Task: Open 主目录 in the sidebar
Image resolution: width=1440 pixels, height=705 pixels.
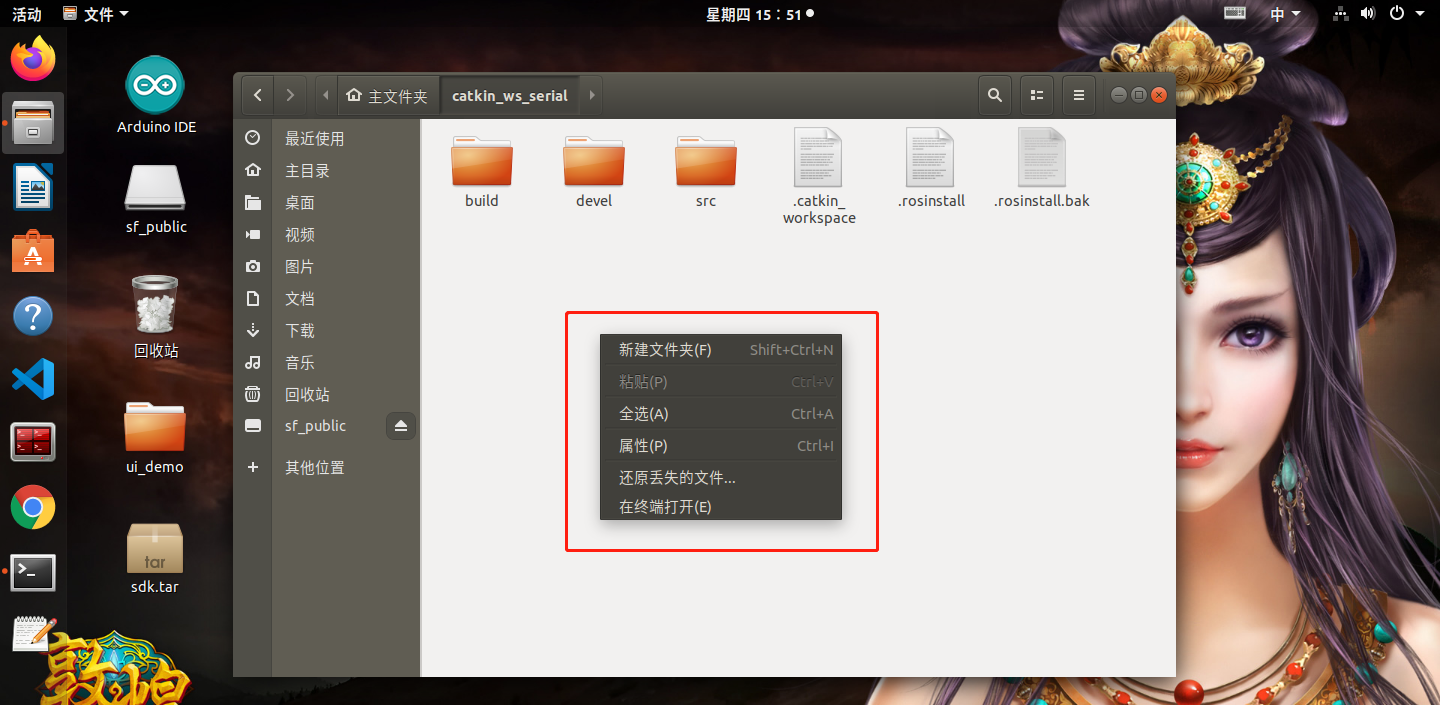Action: pyautogui.click(x=327, y=170)
